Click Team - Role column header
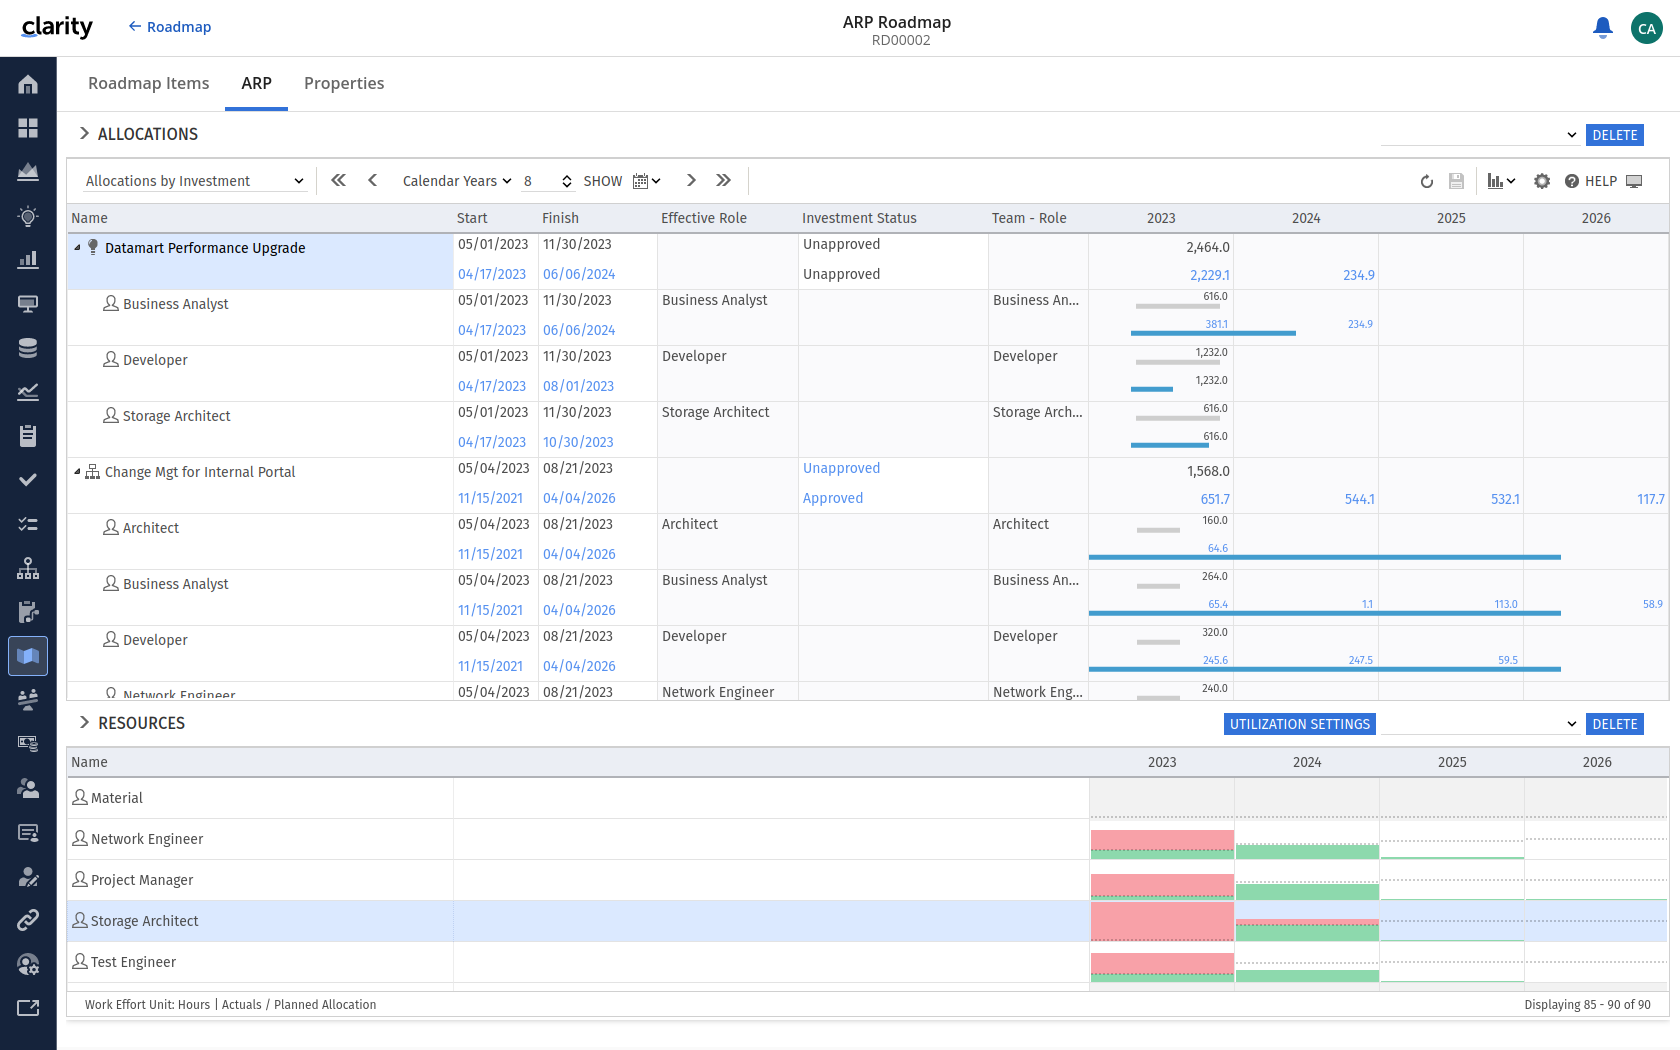The height and width of the screenshot is (1050, 1680). tap(1029, 218)
